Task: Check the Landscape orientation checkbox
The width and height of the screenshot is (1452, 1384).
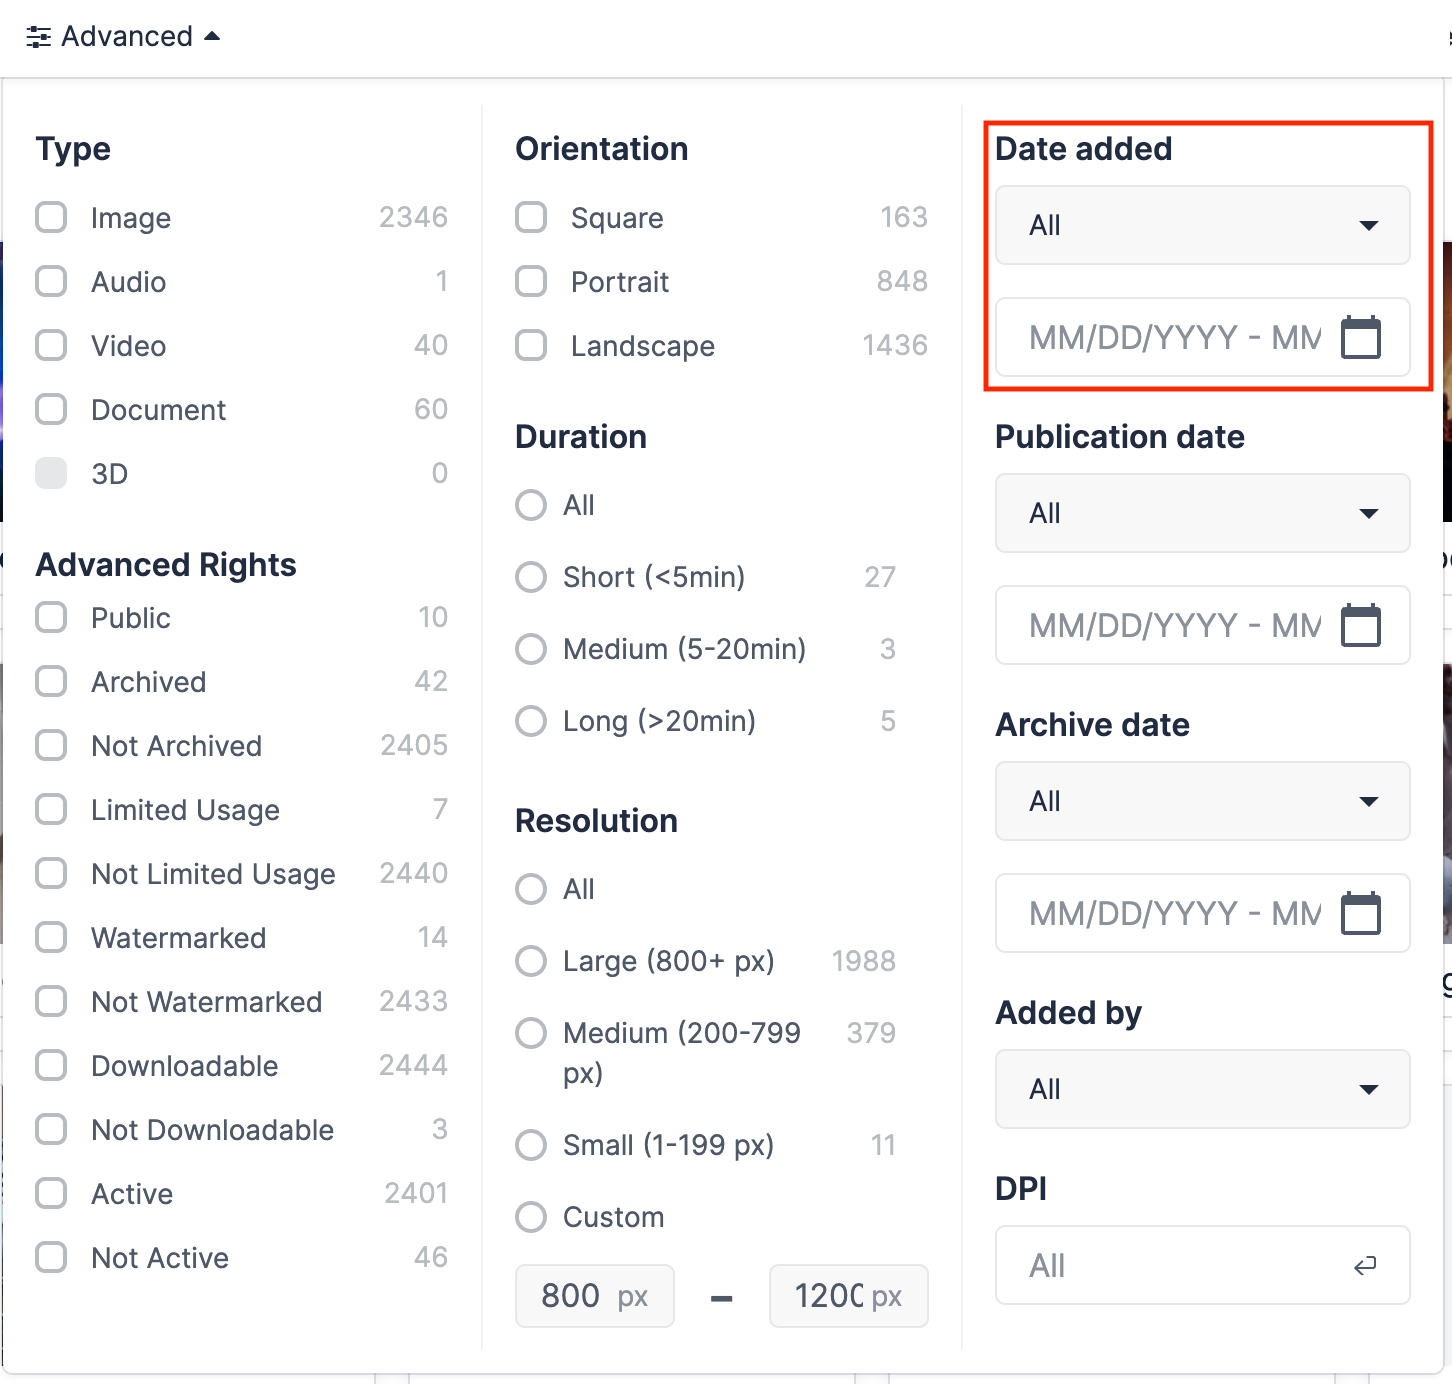Action: click(x=531, y=345)
